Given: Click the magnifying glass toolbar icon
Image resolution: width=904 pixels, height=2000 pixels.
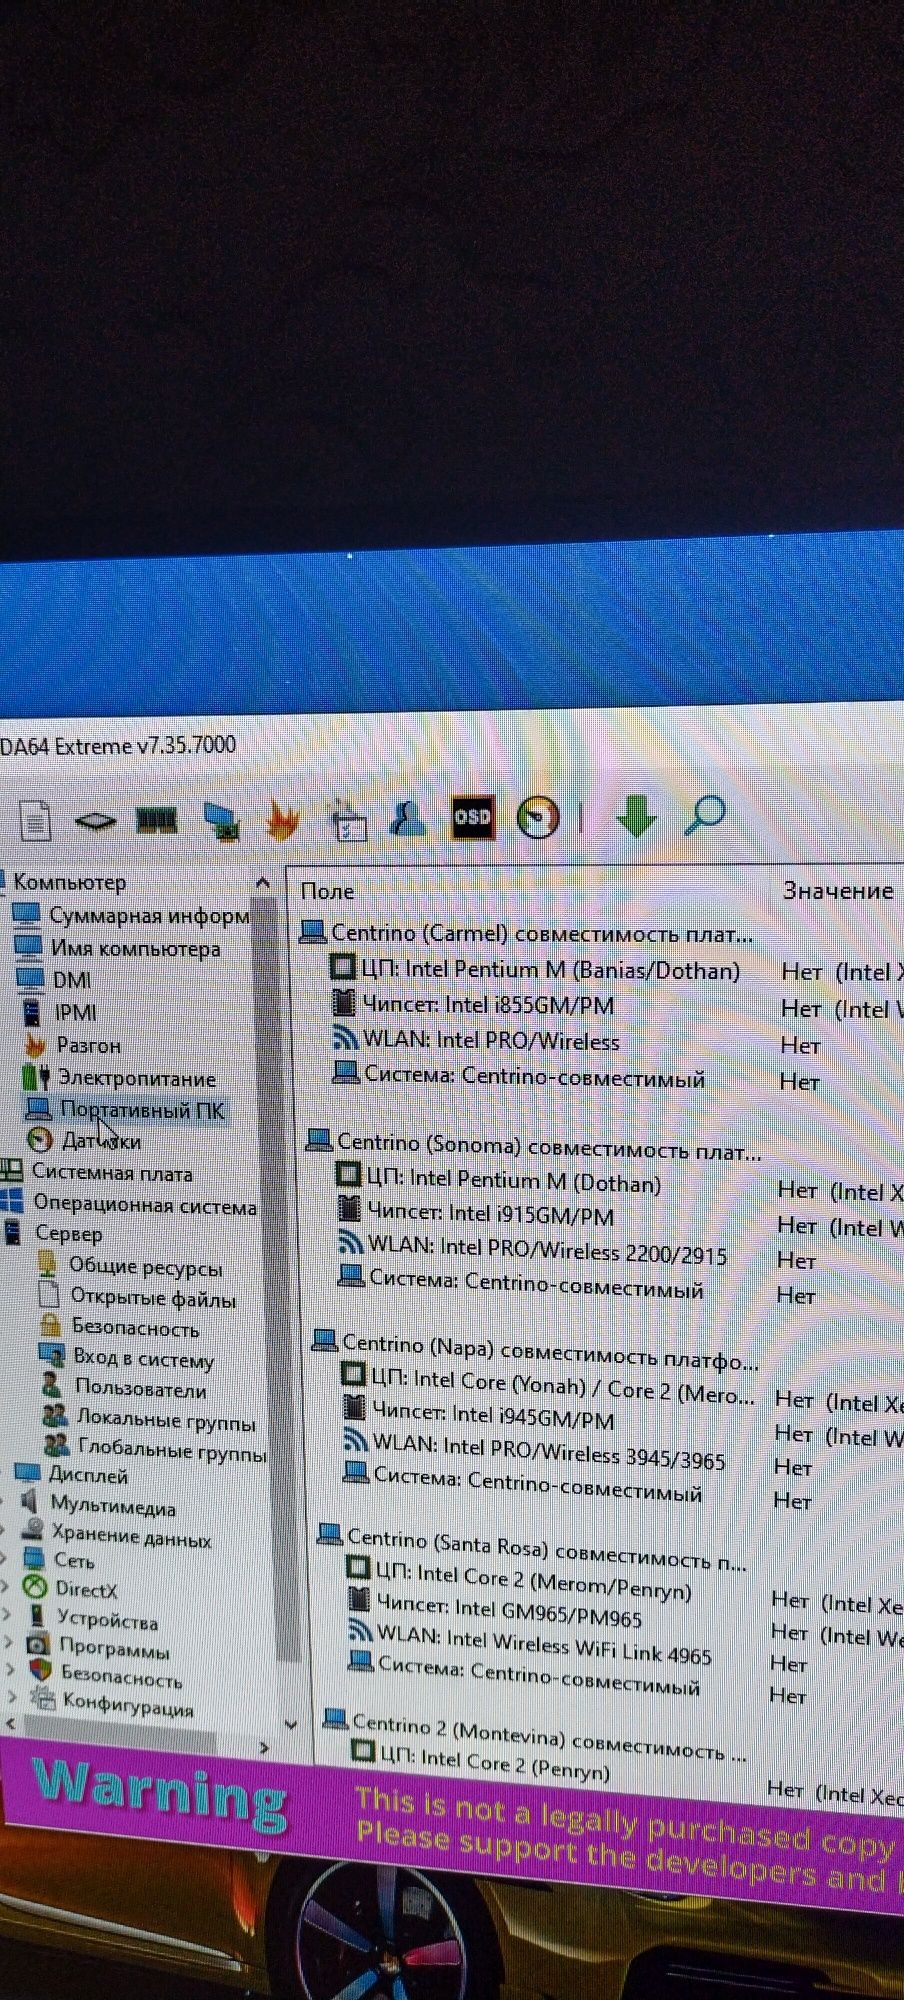Looking at the screenshot, I should (x=704, y=814).
